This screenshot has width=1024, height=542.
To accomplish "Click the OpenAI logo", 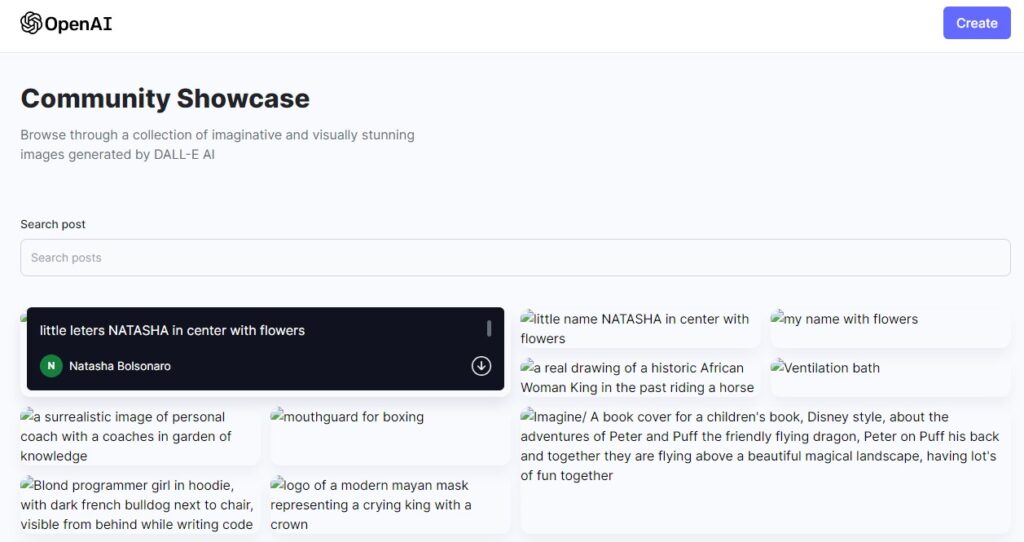I will pos(66,23).
